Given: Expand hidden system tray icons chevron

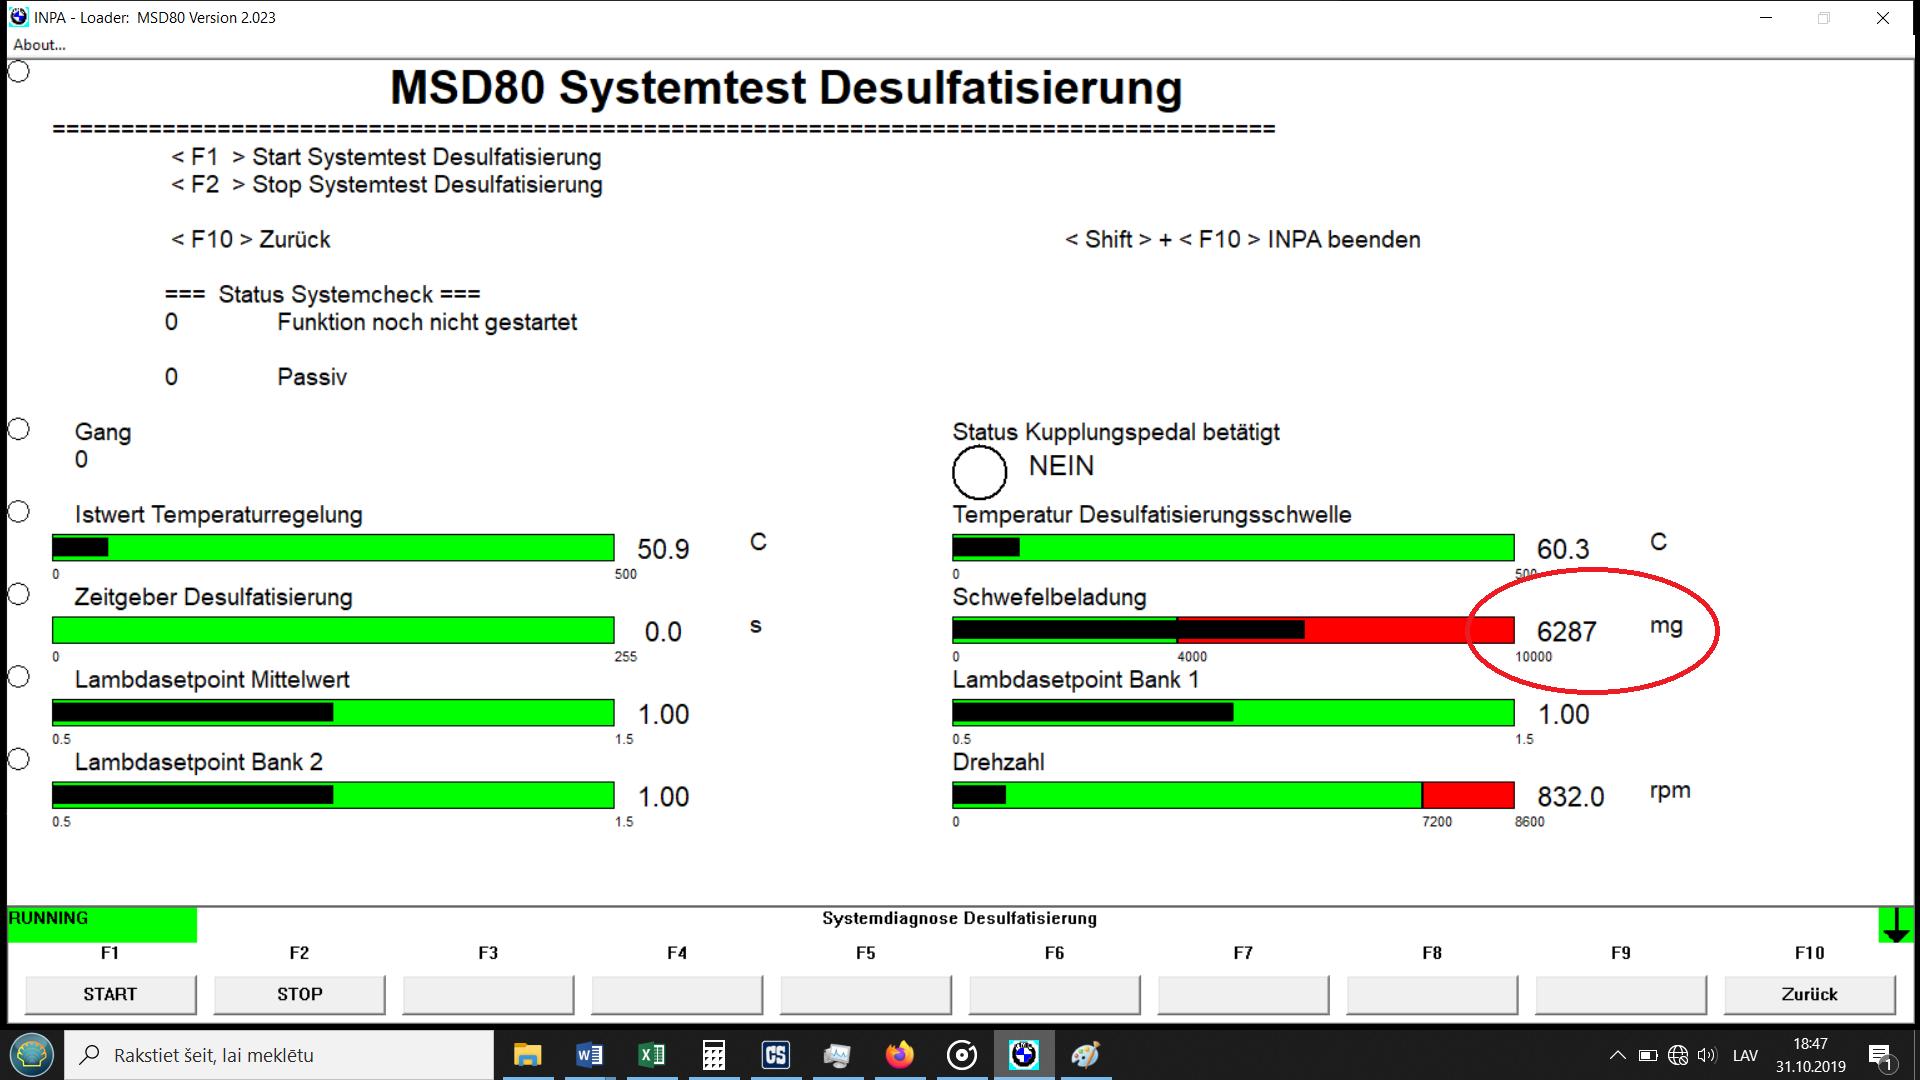Looking at the screenshot, I should (1617, 1055).
